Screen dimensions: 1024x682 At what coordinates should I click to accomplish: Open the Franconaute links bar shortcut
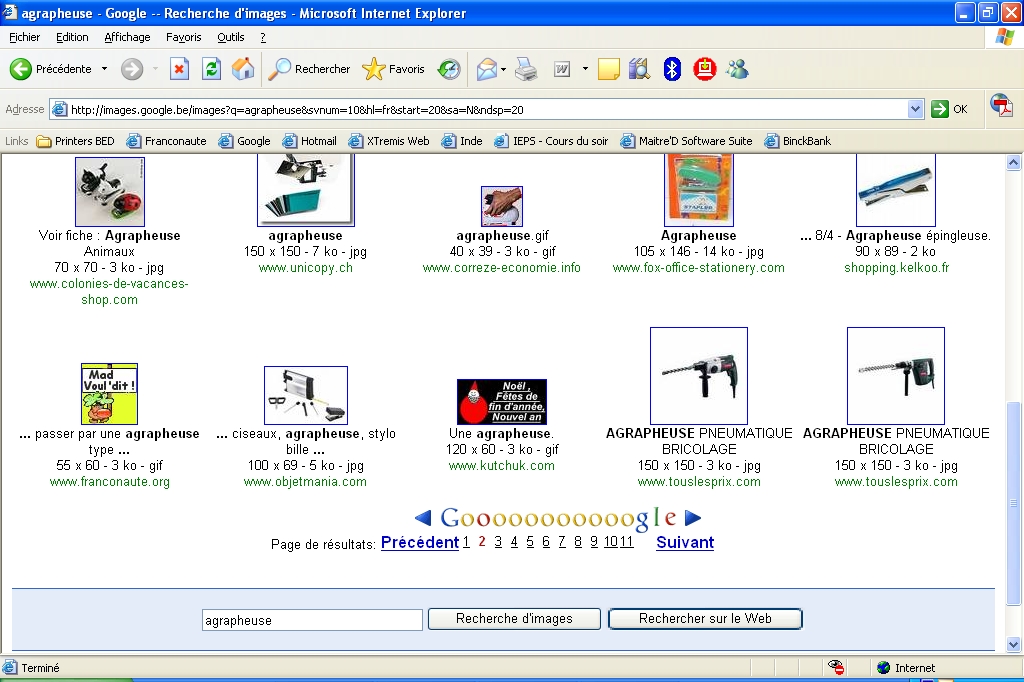167,141
